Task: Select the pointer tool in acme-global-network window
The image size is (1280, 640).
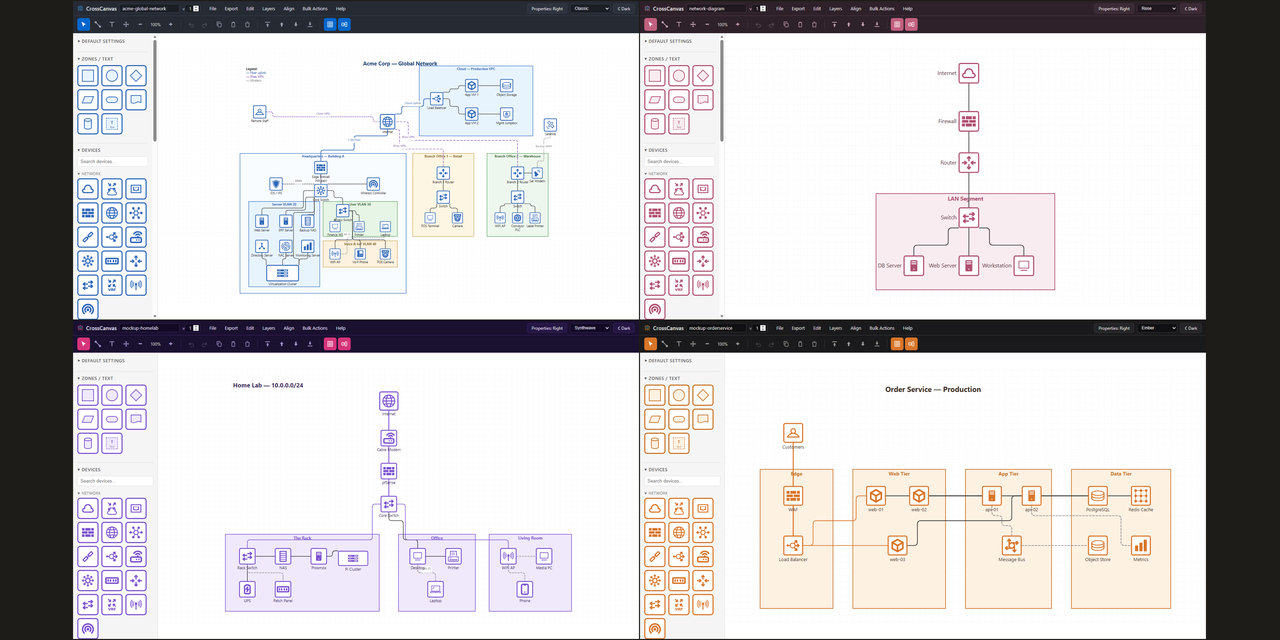Action: [x=84, y=24]
